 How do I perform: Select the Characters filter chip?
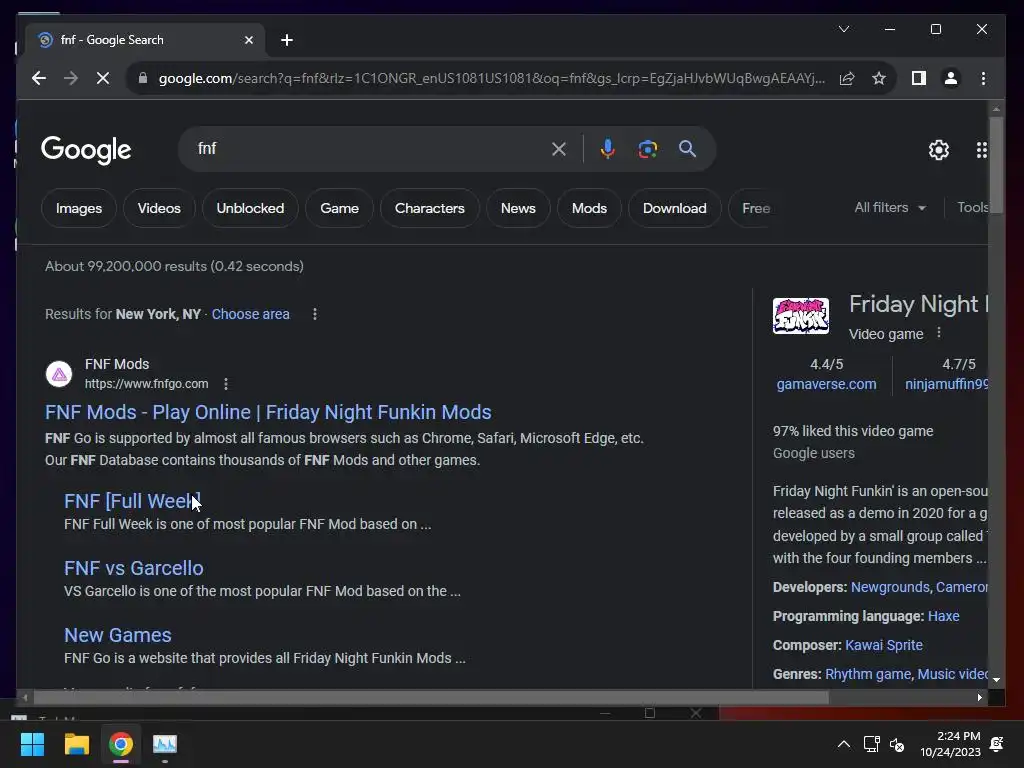pyautogui.click(x=430, y=208)
